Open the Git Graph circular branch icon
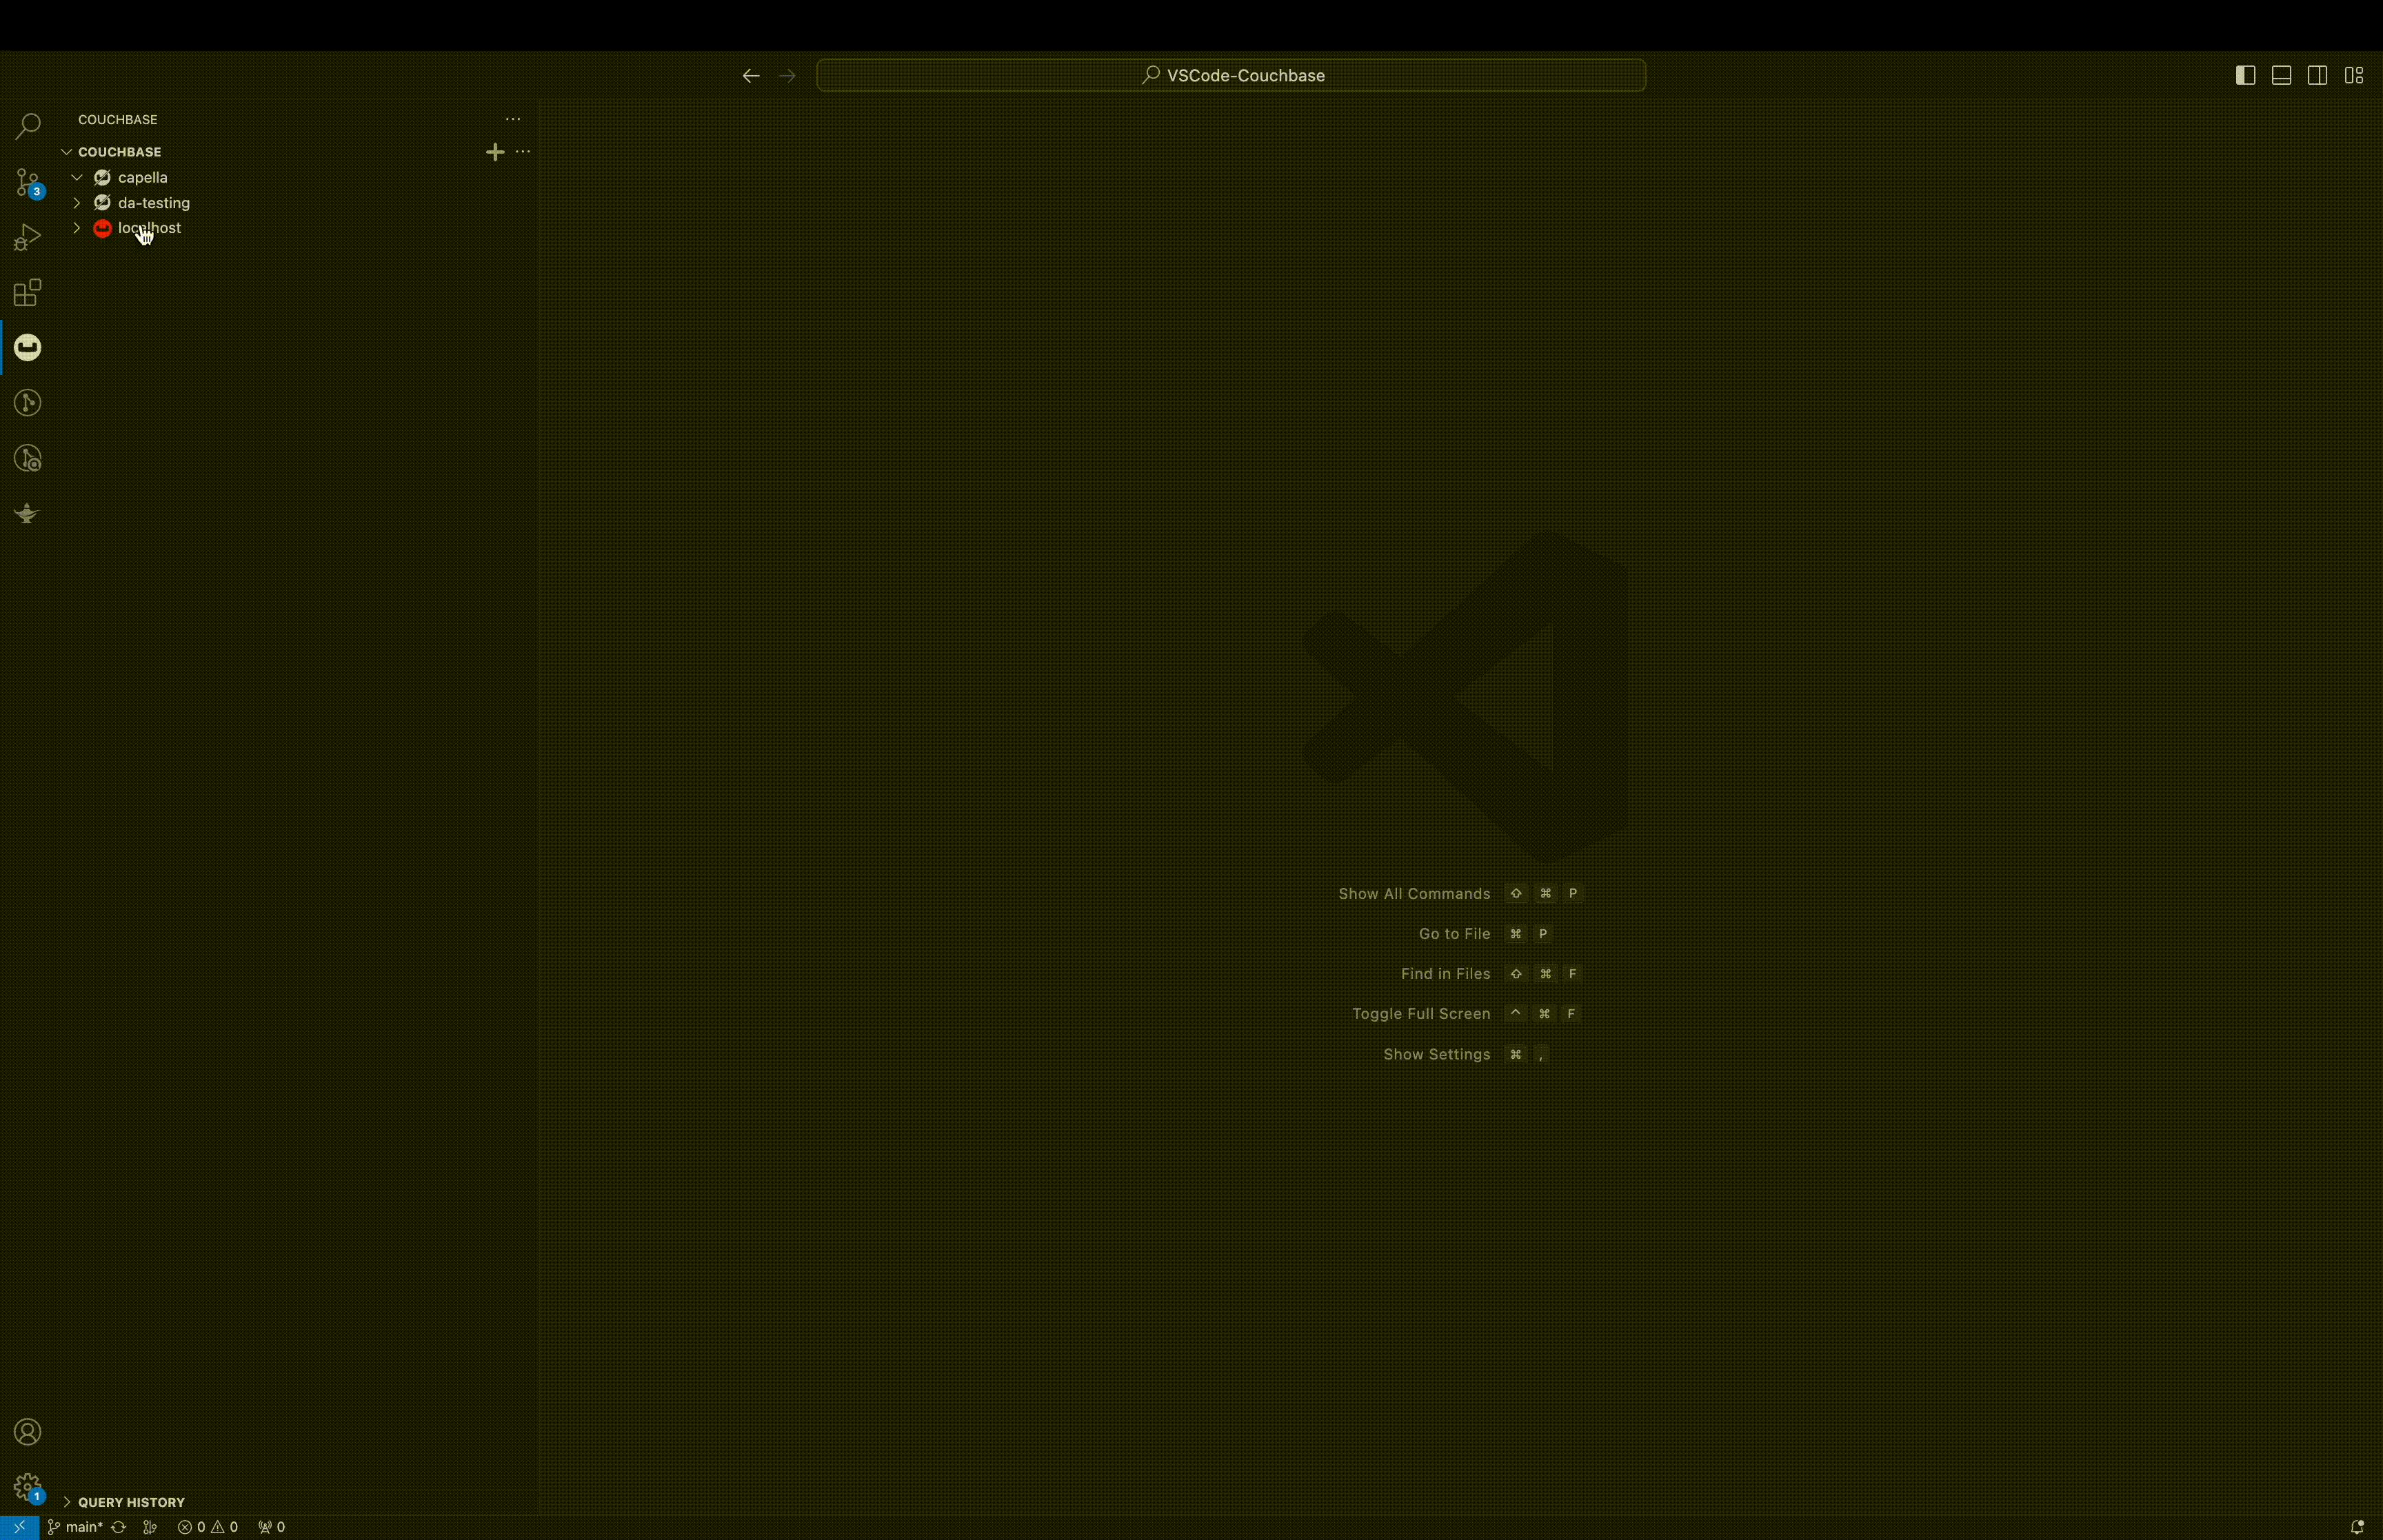This screenshot has width=2383, height=1540. pyautogui.click(x=27, y=402)
